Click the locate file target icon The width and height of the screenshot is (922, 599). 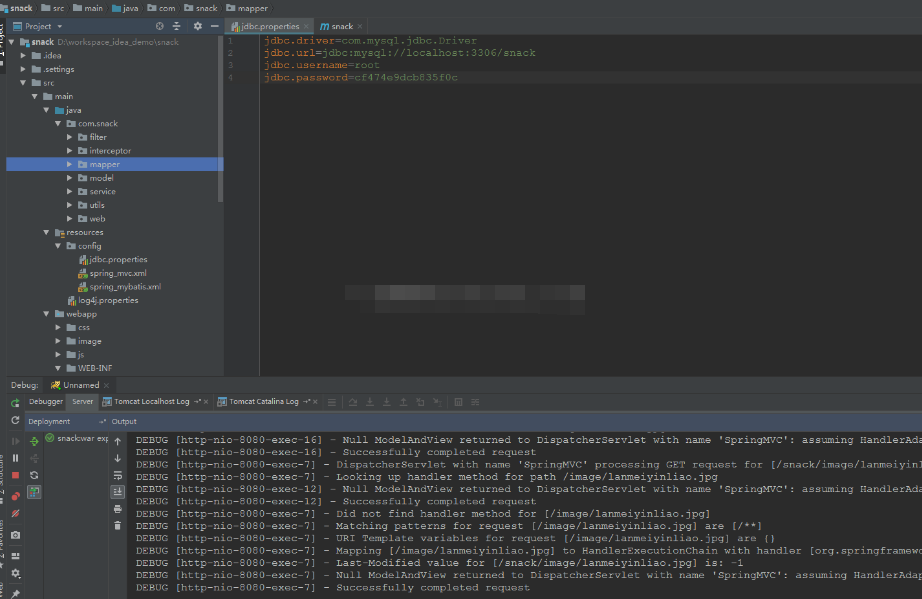point(159,26)
